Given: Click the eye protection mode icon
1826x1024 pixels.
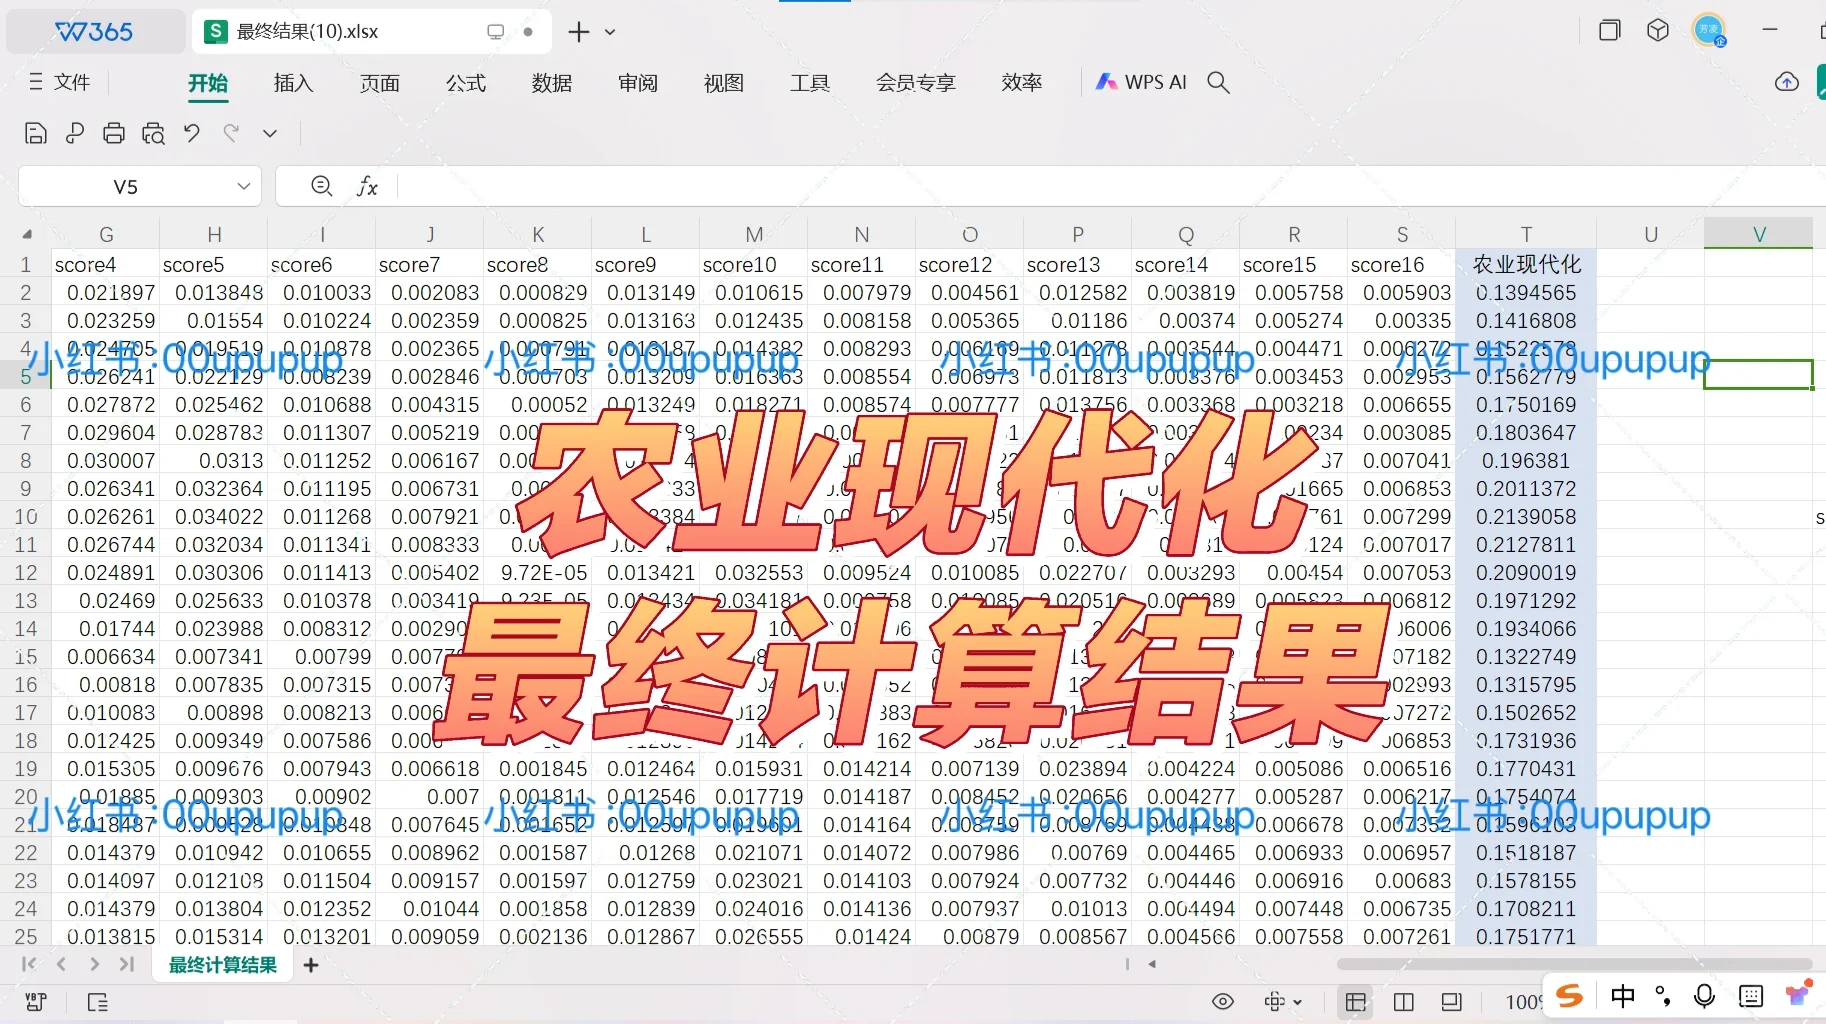Looking at the screenshot, I should [1223, 1002].
